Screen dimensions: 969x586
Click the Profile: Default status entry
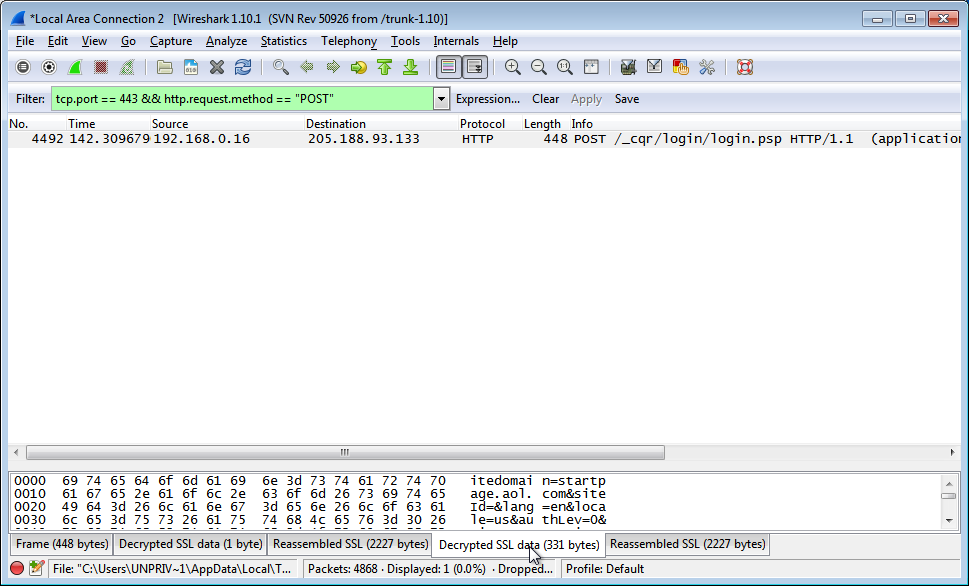tap(604, 569)
